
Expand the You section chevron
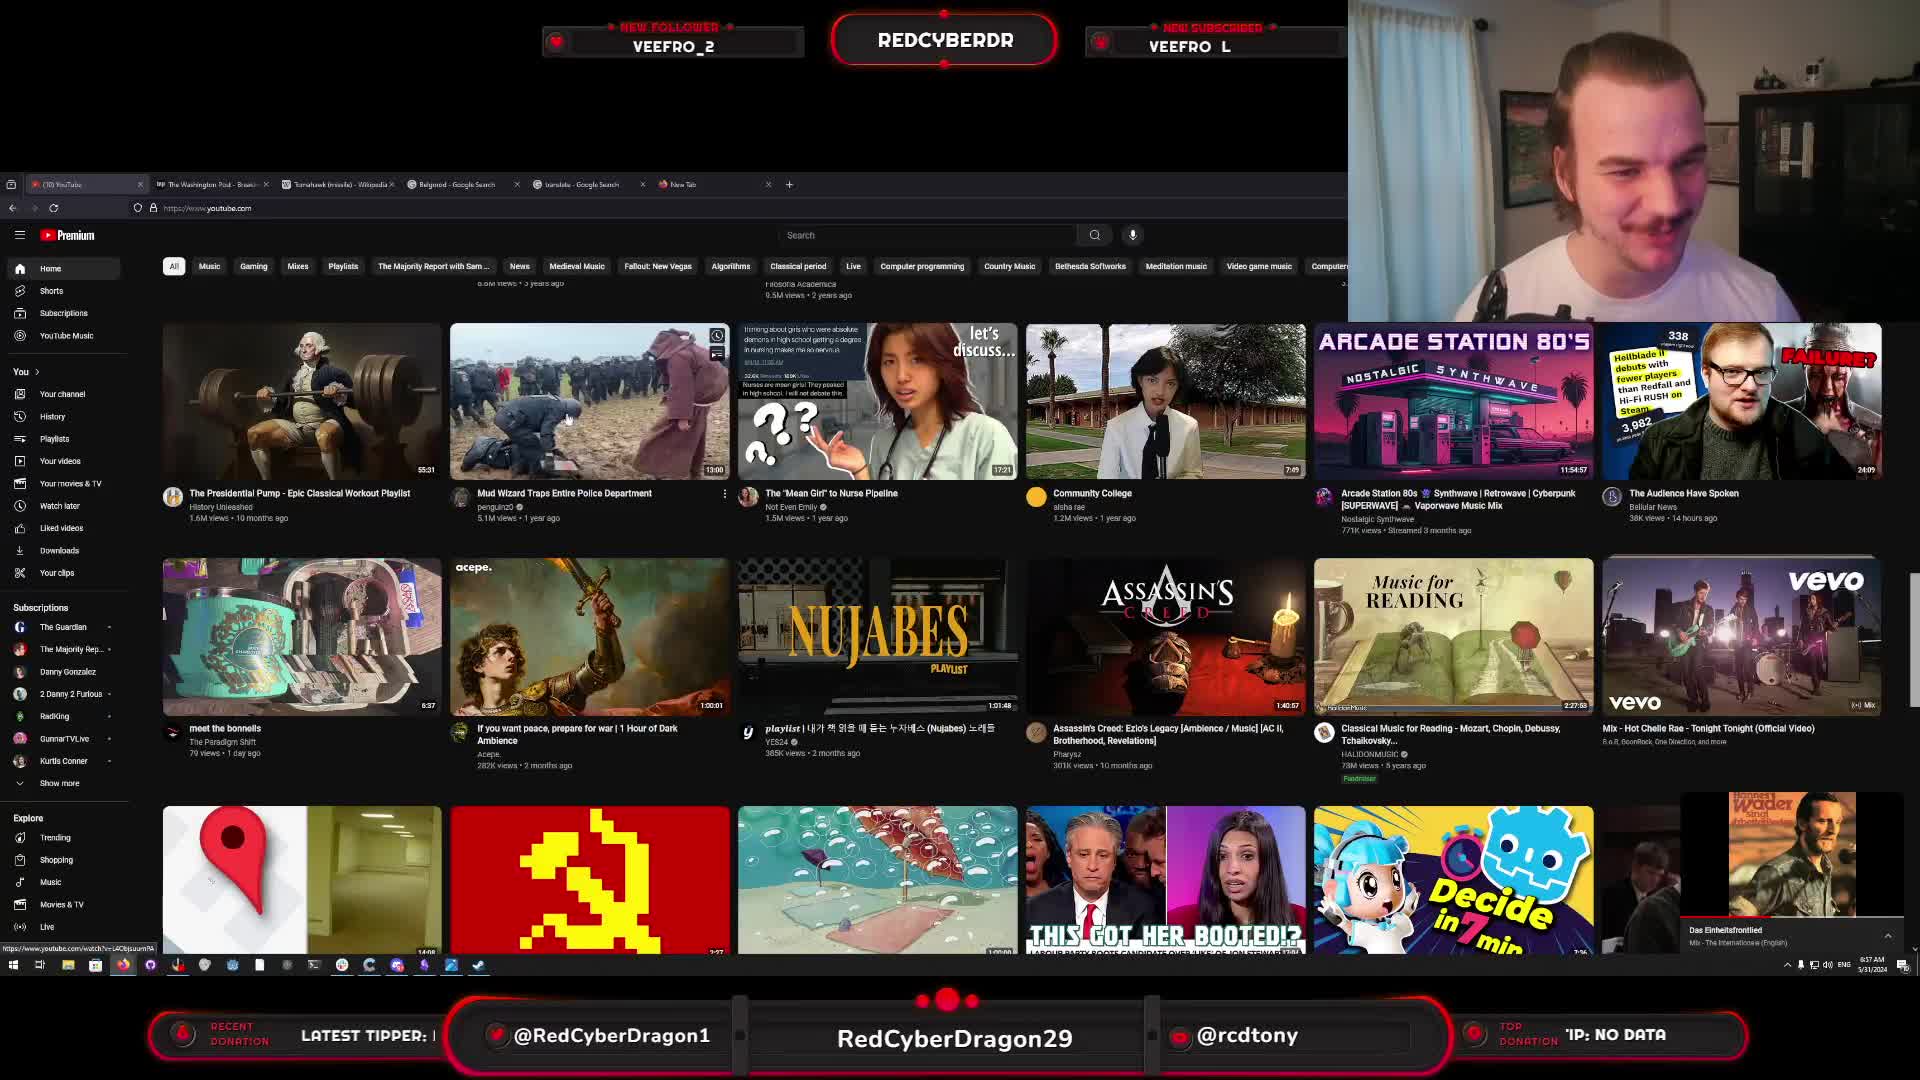[37, 372]
